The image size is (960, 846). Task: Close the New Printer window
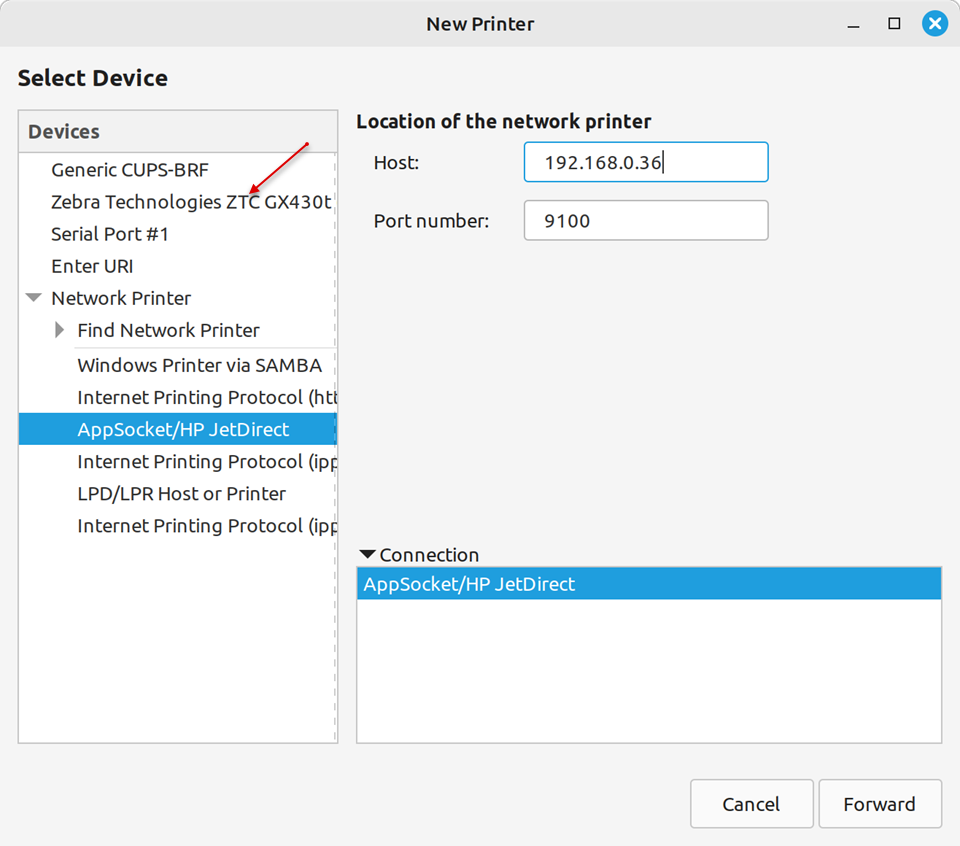pos(935,24)
